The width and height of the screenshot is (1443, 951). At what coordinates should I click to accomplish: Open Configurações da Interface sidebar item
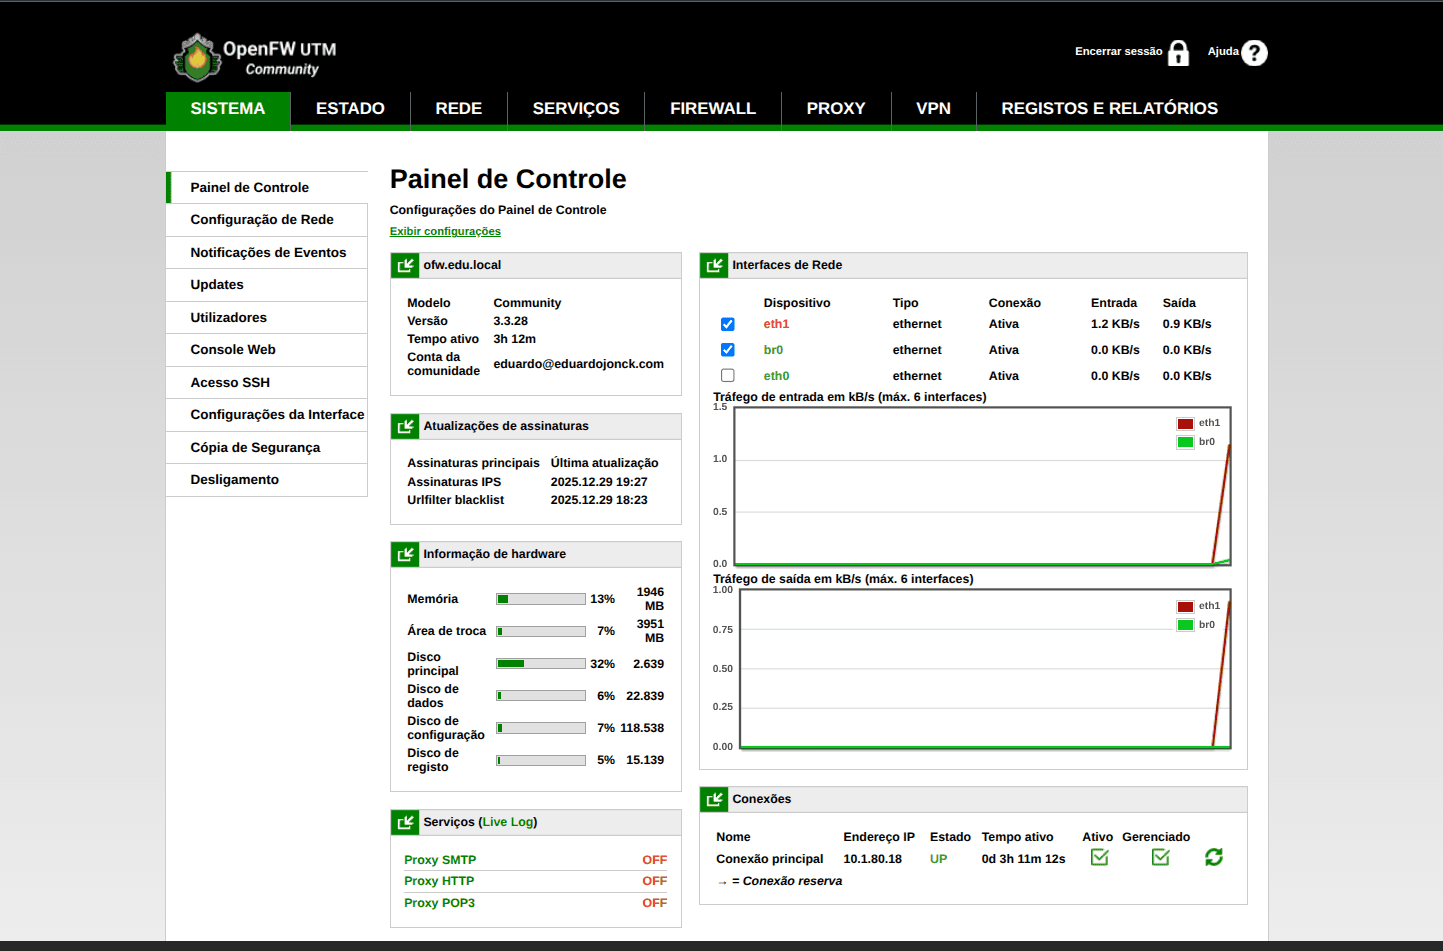pos(267,415)
